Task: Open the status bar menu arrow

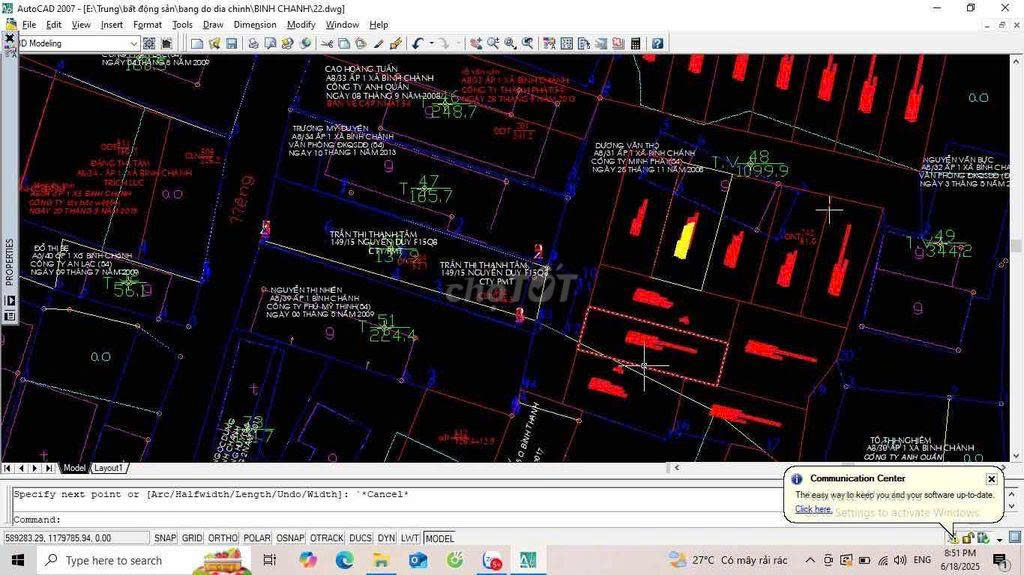Action: (998, 538)
